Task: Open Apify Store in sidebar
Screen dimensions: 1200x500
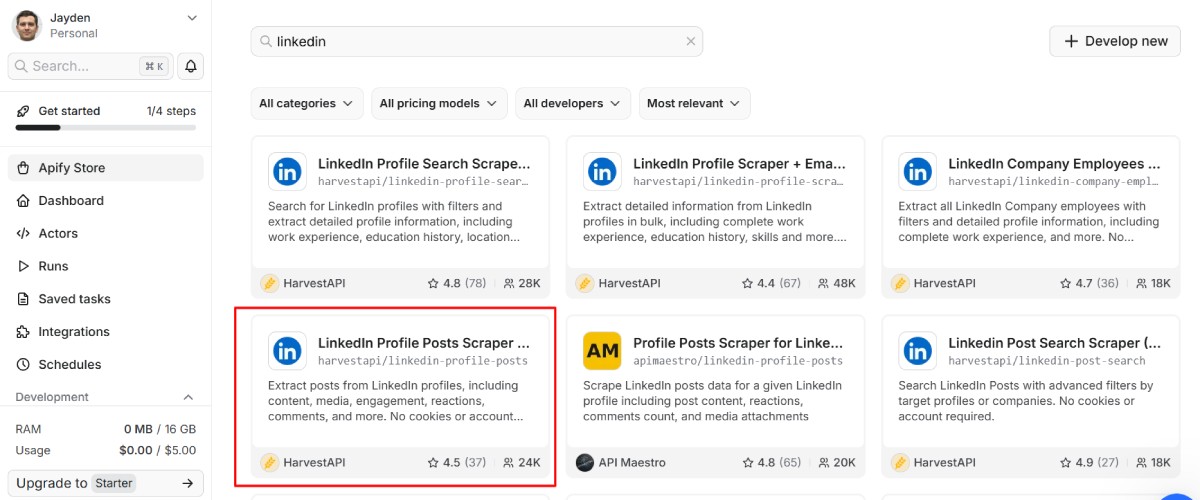Action: (106, 168)
